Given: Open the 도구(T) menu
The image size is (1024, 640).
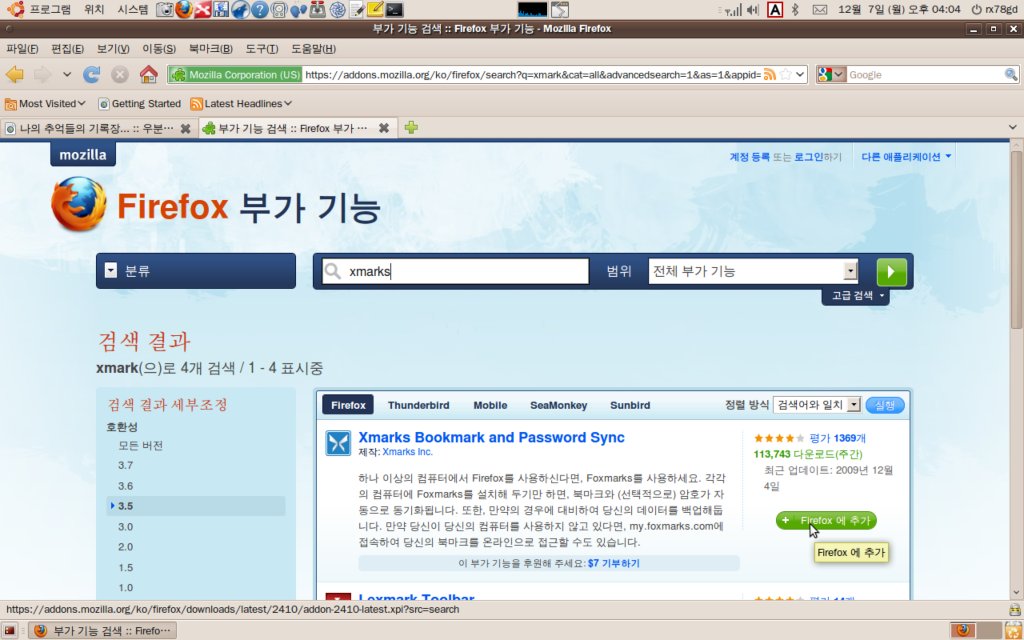Looking at the screenshot, I should 261,49.
